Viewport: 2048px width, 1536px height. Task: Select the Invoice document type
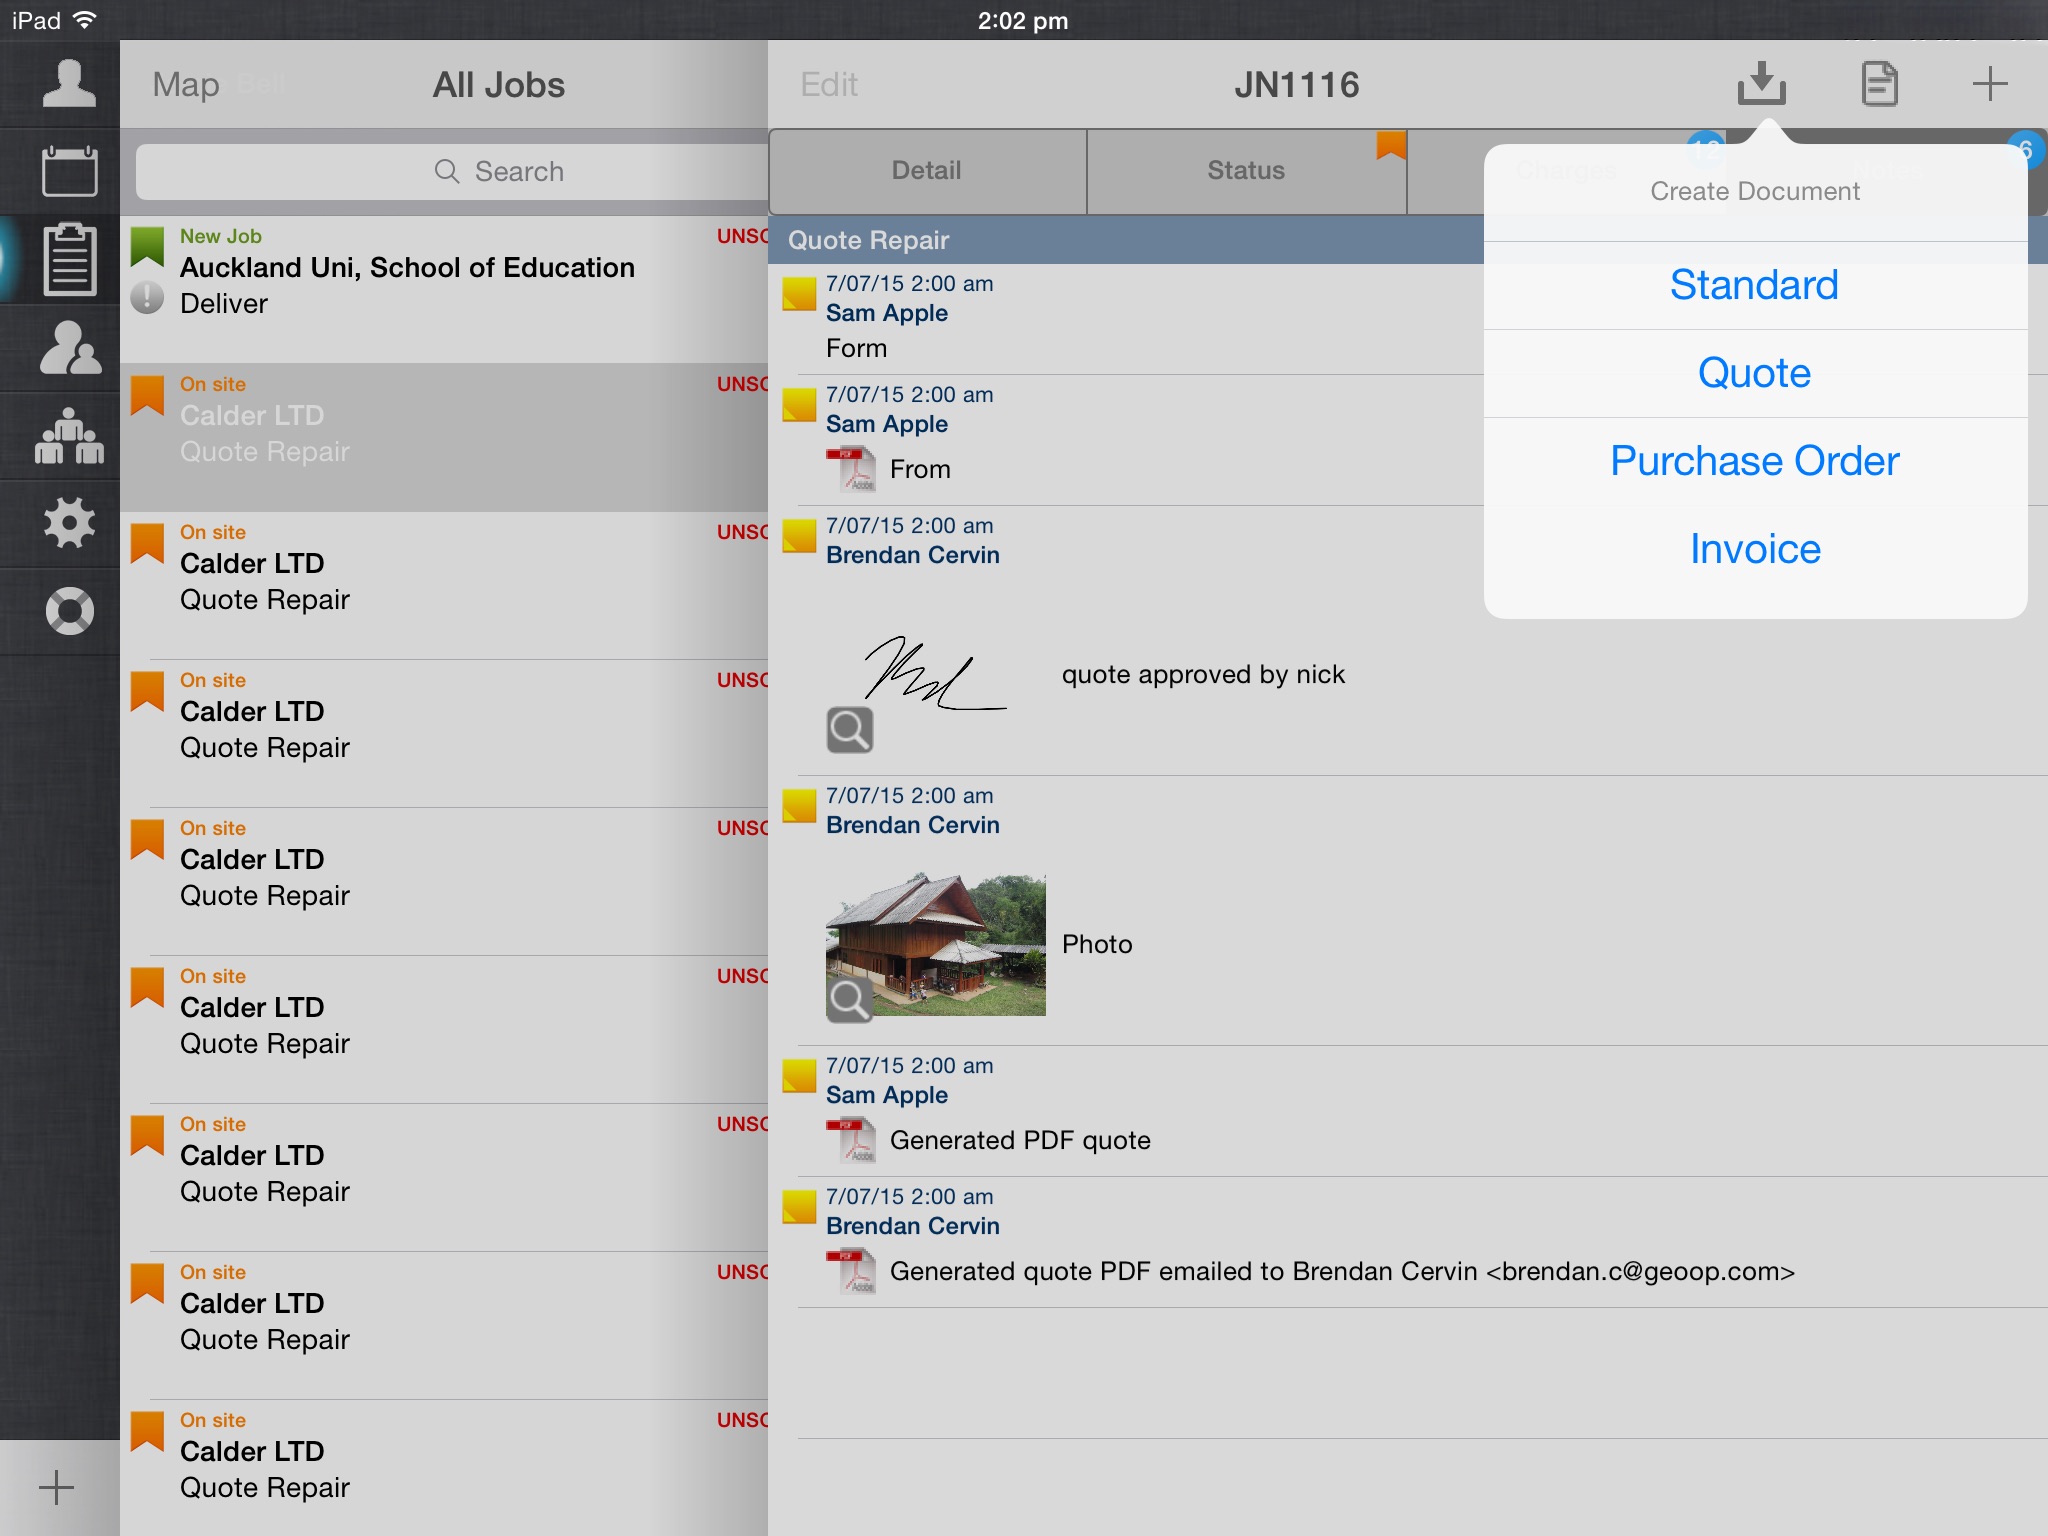(x=1755, y=549)
